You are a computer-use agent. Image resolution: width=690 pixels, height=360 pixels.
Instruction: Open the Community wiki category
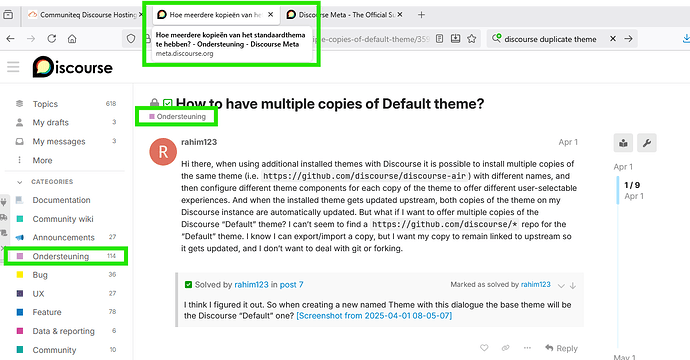(x=63, y=219)
